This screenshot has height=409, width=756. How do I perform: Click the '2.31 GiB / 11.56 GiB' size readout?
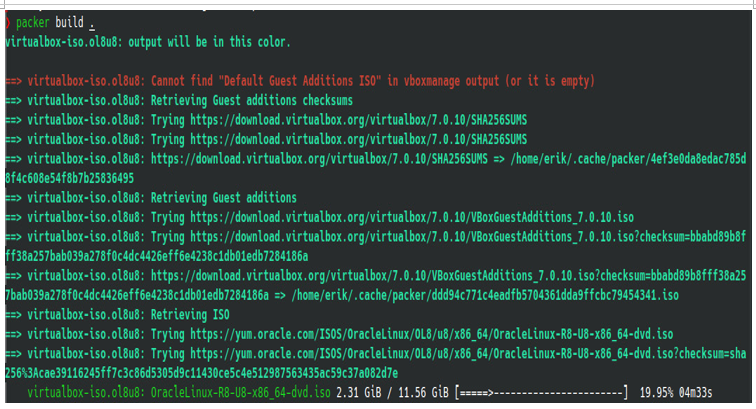coord(392,393)
